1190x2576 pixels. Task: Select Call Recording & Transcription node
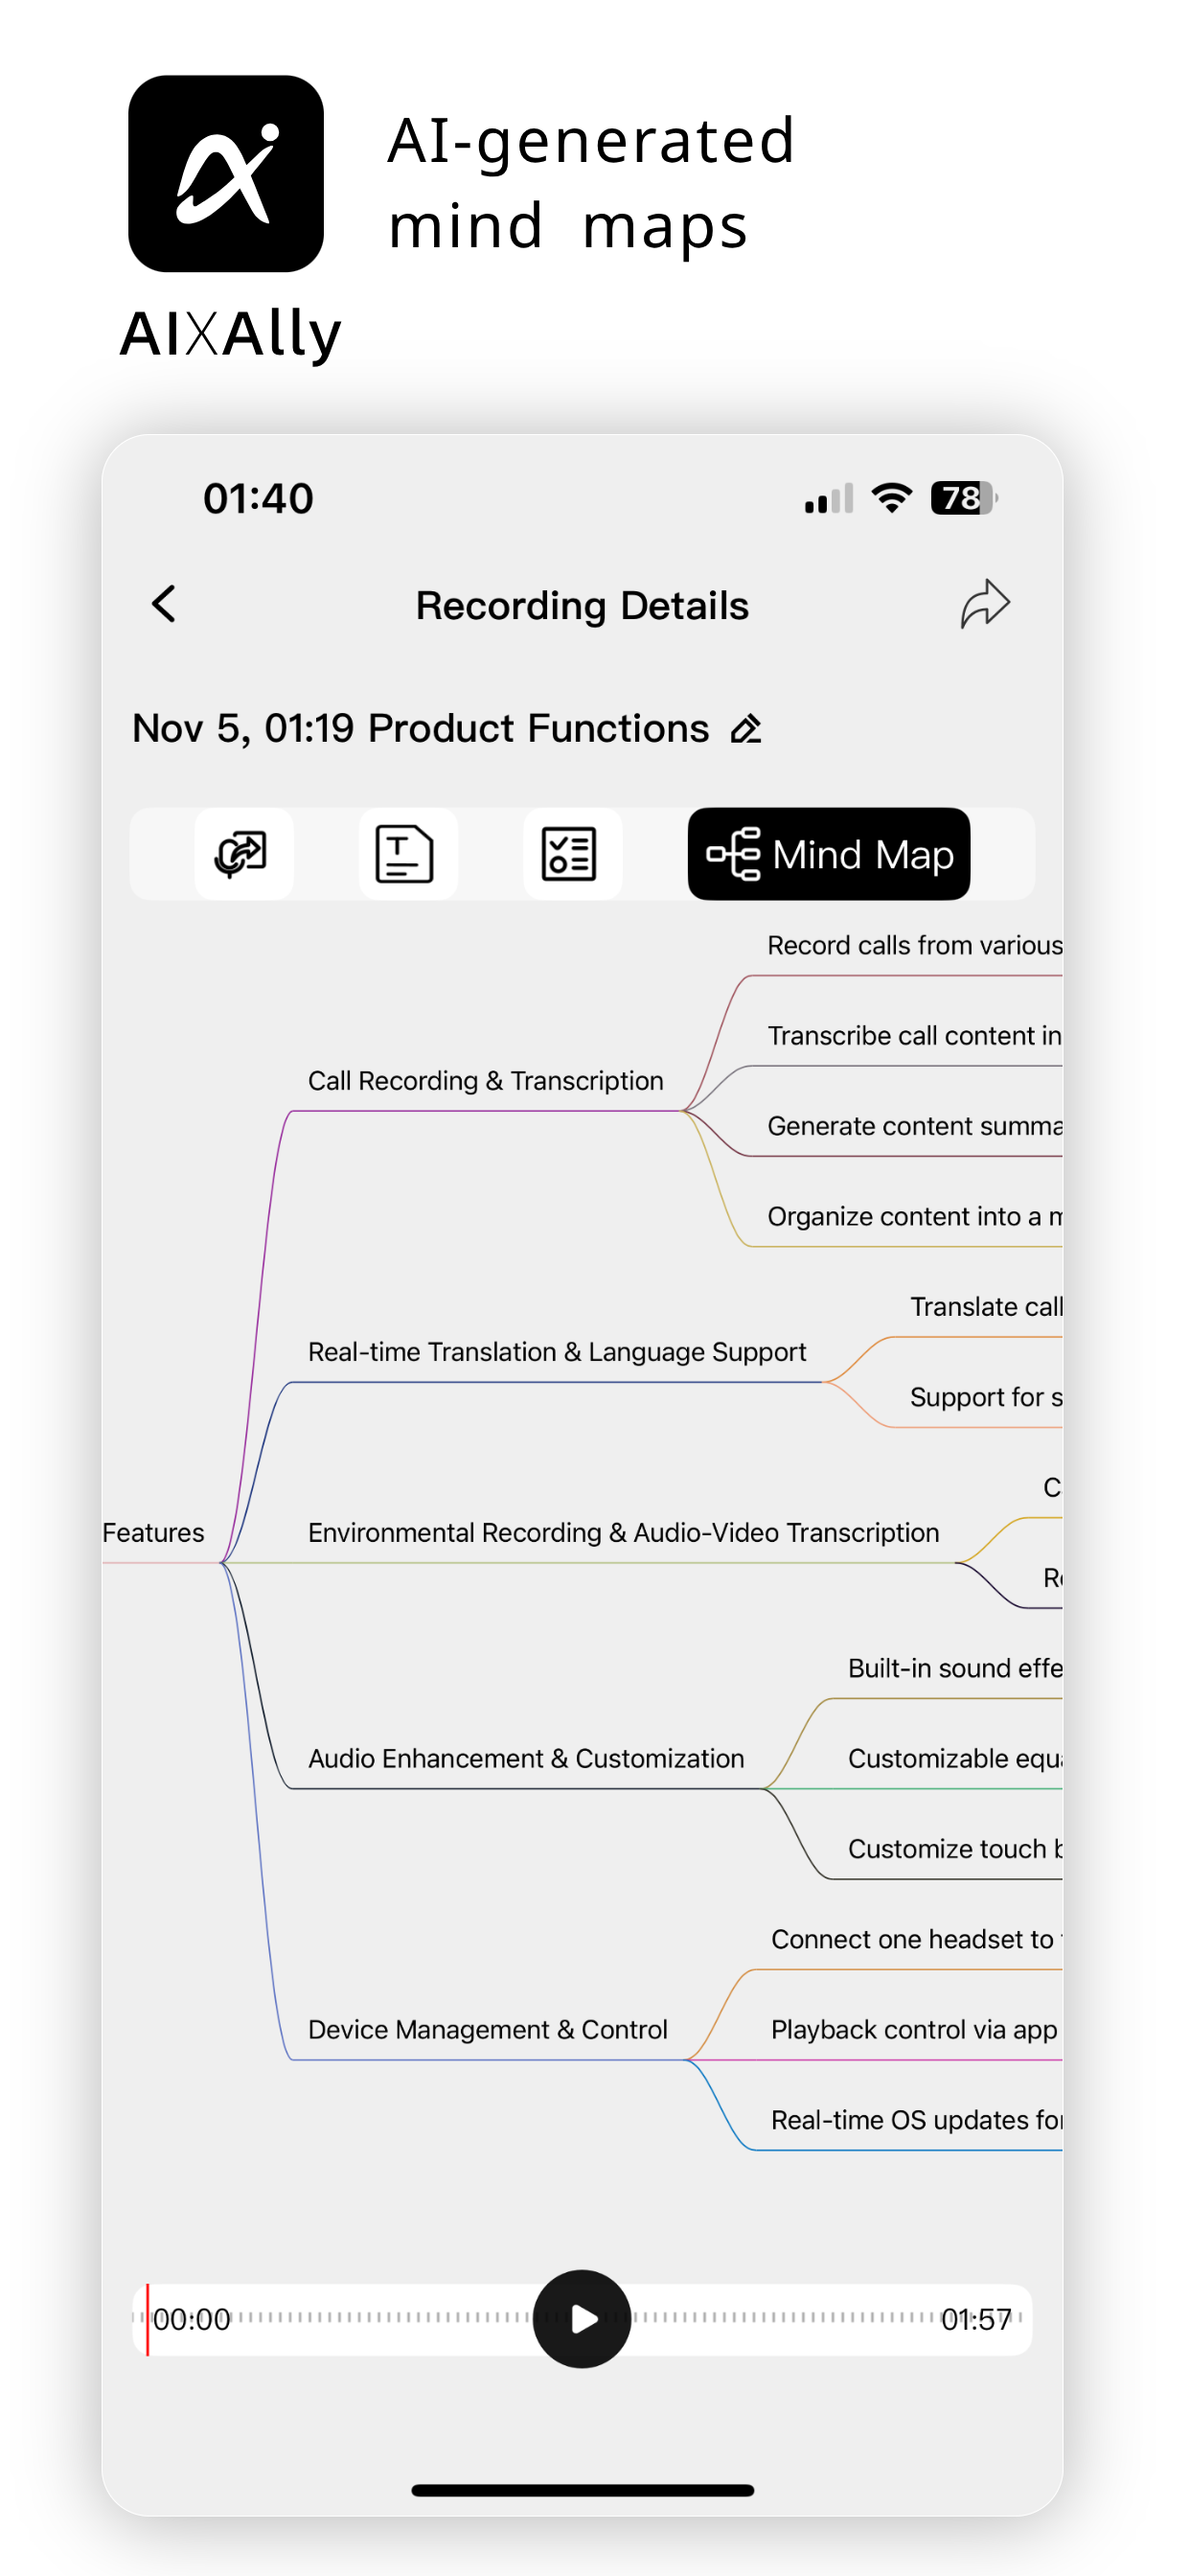485,1081
